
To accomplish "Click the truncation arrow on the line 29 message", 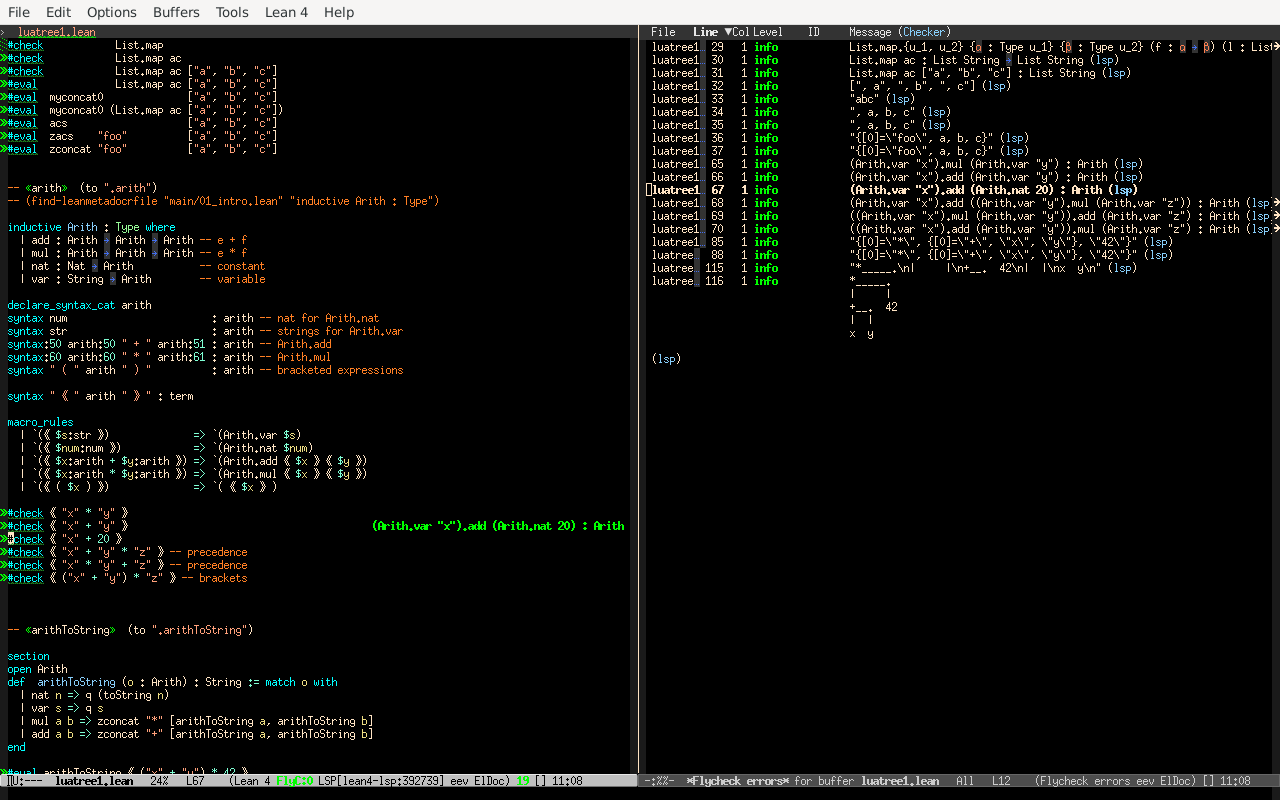I will pyautogui.click(x=1275, y=47).
